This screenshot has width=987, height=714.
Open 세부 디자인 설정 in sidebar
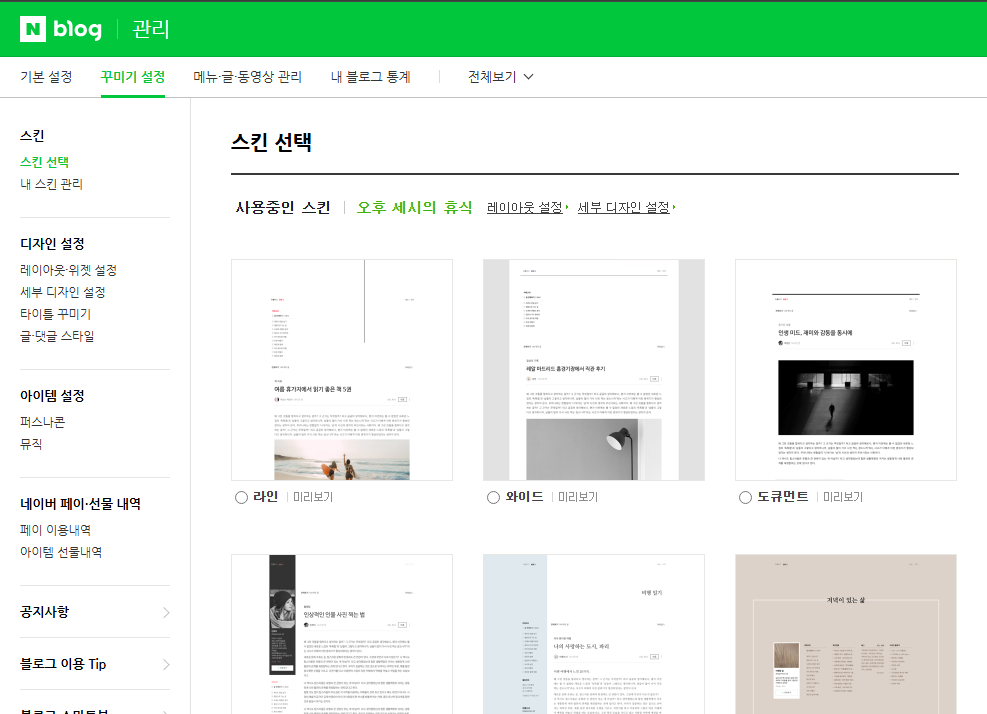click(63, 292)
